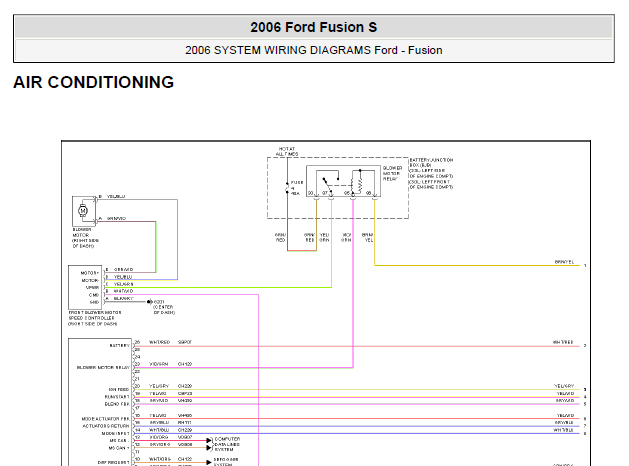Click the BRN/RED wire label below the fuse
Viewport: 629px width, 466px height.
(x=280, y=237)
